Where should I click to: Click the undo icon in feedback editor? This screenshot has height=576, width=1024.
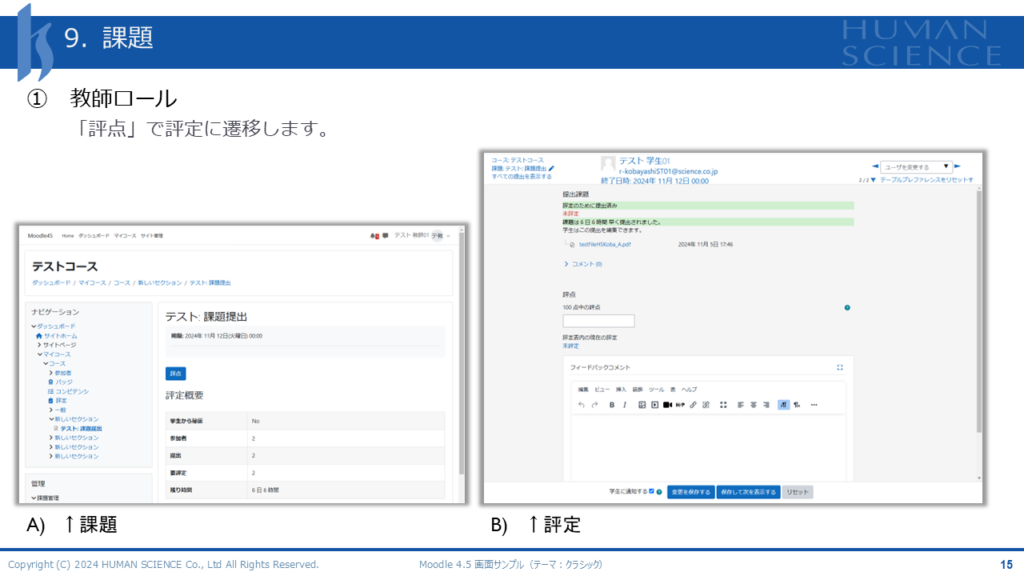581,405
